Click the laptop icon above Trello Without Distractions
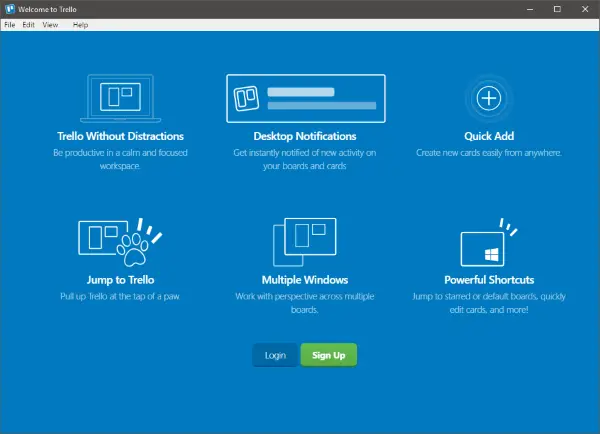 point(121,98)
